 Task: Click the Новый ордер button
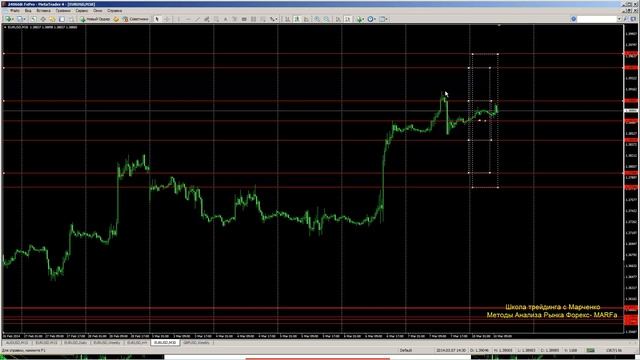pos(95,19)
